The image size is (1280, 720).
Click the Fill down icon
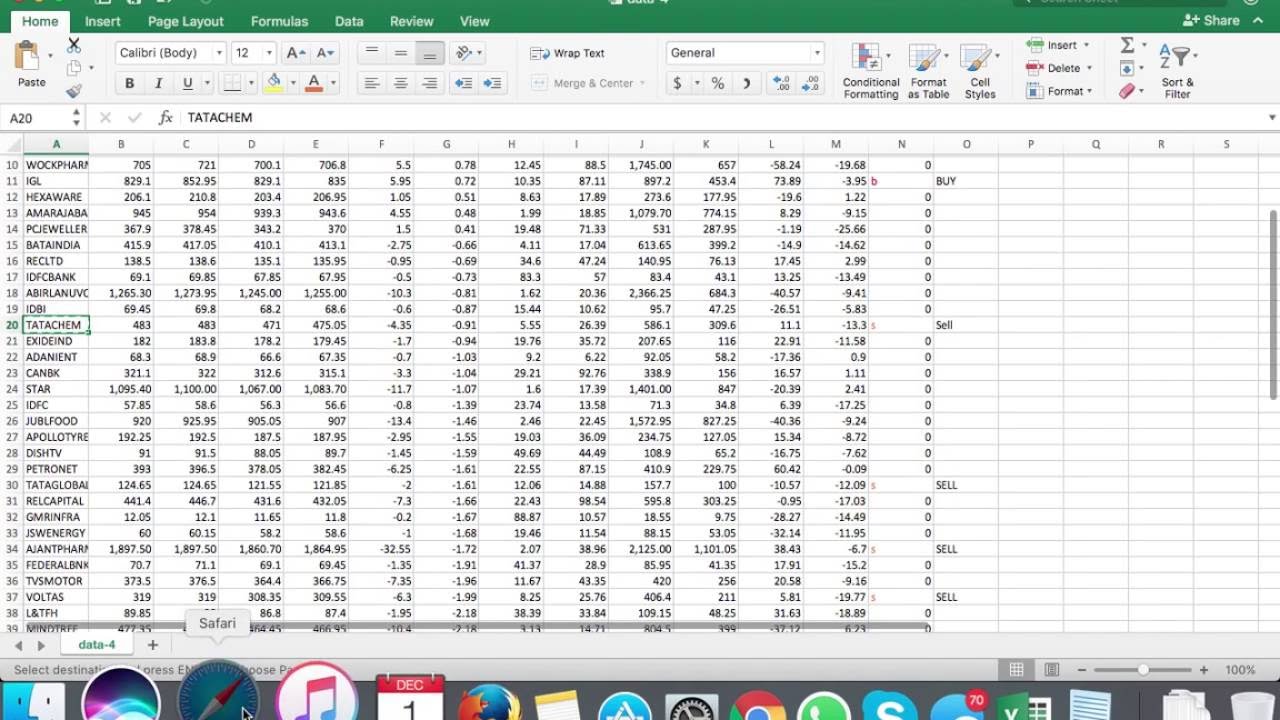click(x=1128, y=68)
